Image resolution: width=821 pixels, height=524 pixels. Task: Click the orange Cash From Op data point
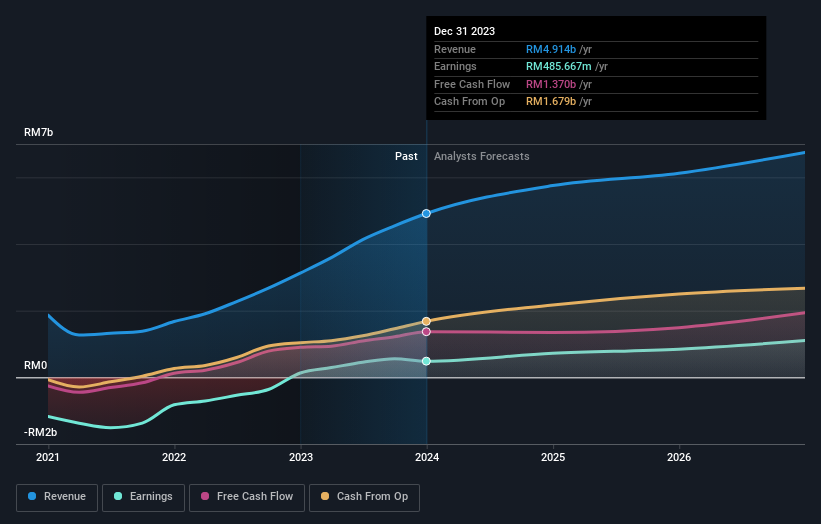(426, 321)
